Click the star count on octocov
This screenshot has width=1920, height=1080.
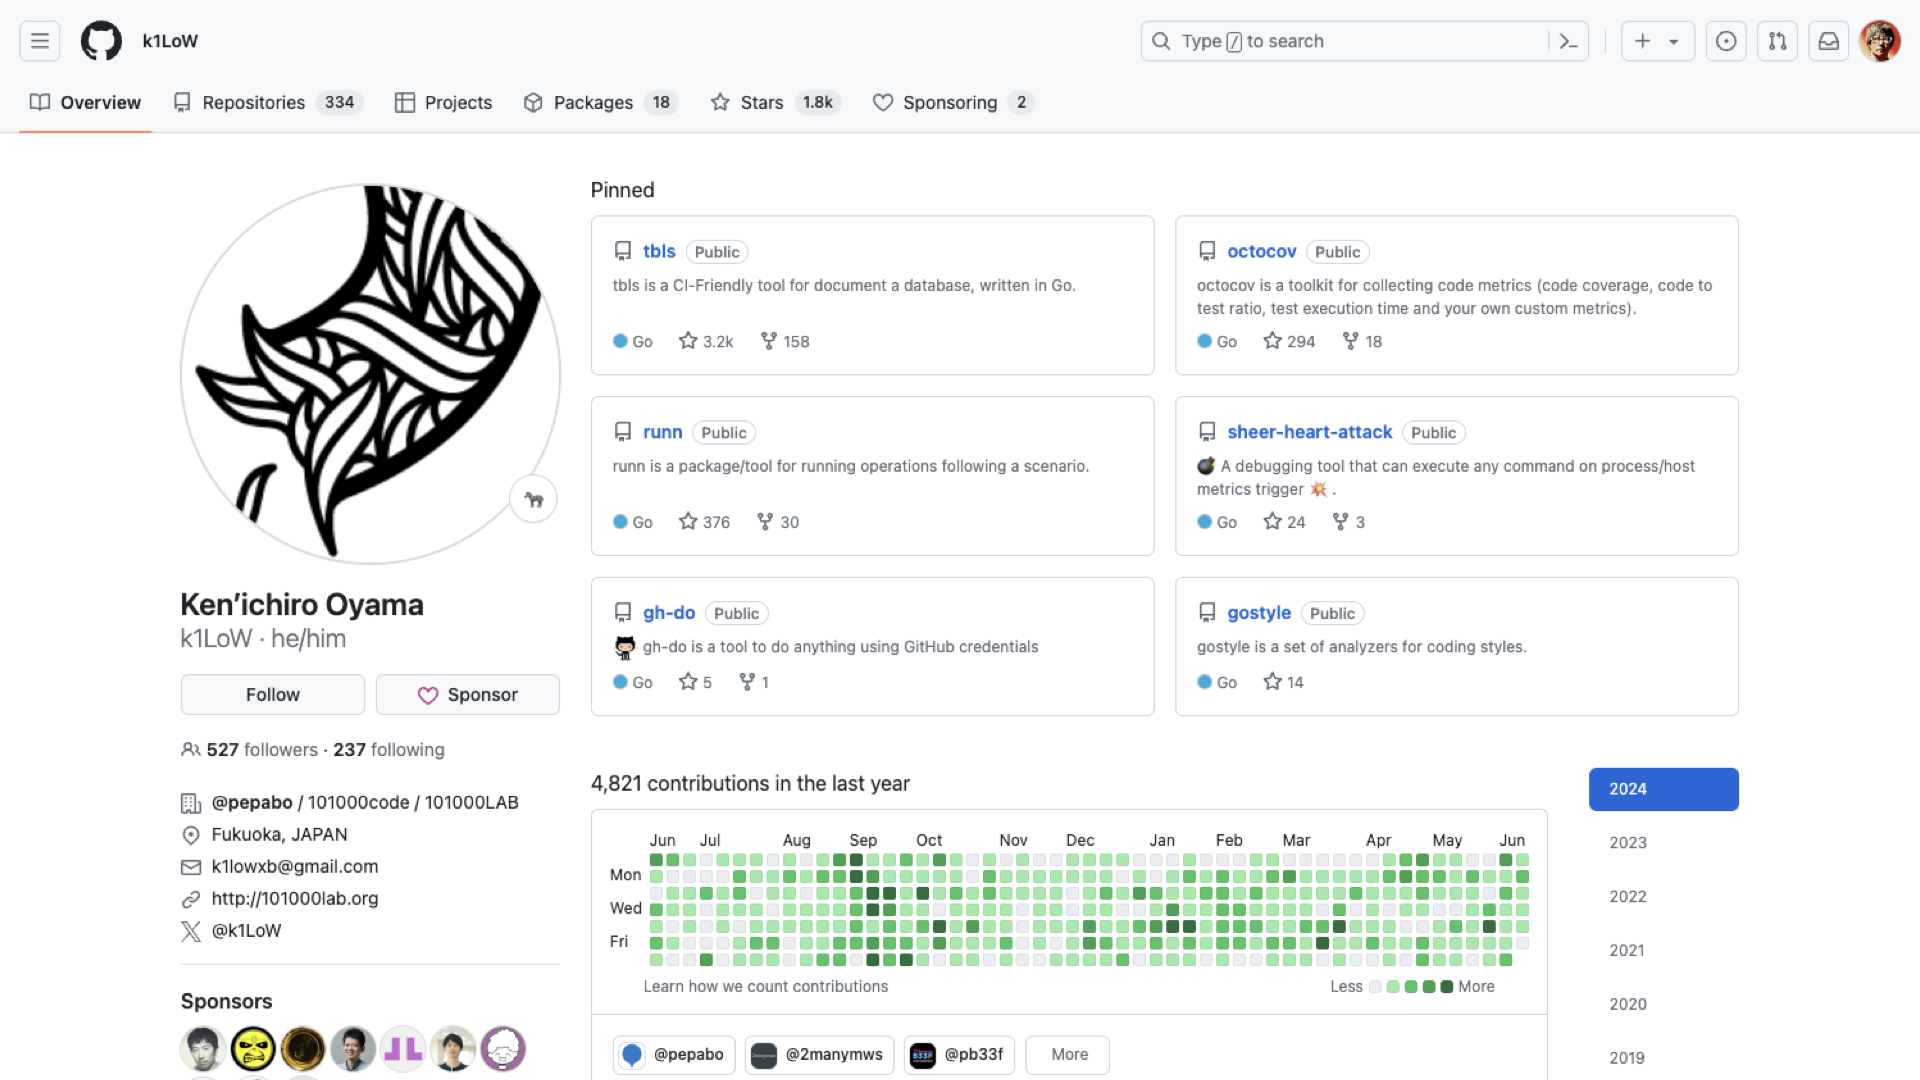(x=1288, y=341)
